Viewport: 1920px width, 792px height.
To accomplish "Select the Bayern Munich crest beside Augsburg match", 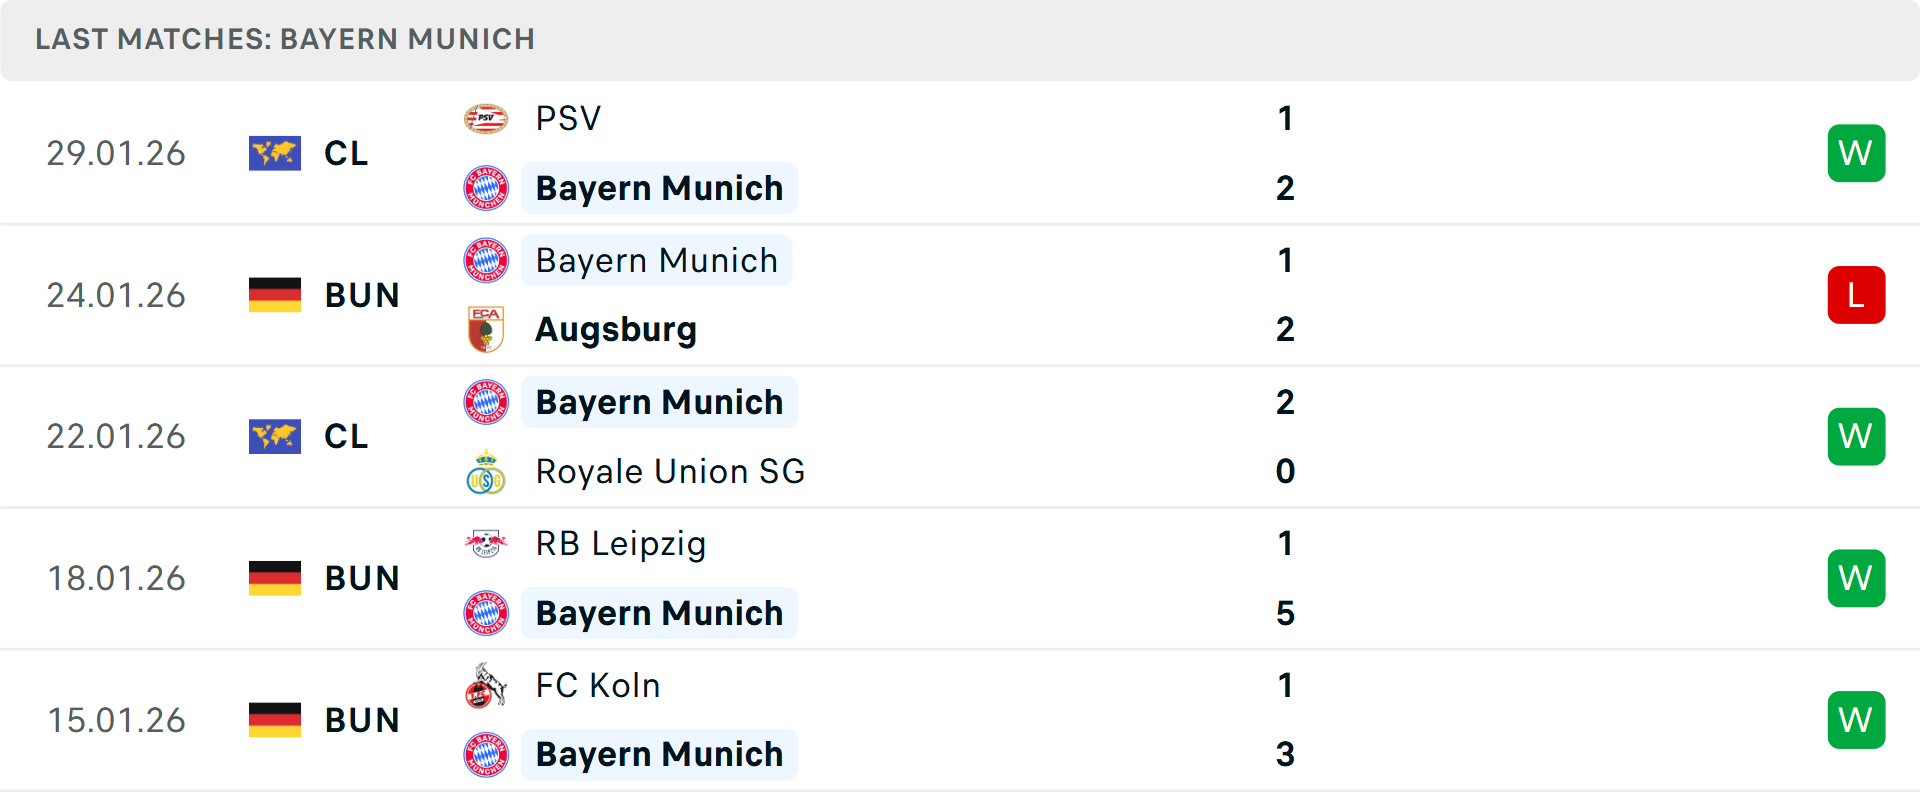I will click(486, 259).
